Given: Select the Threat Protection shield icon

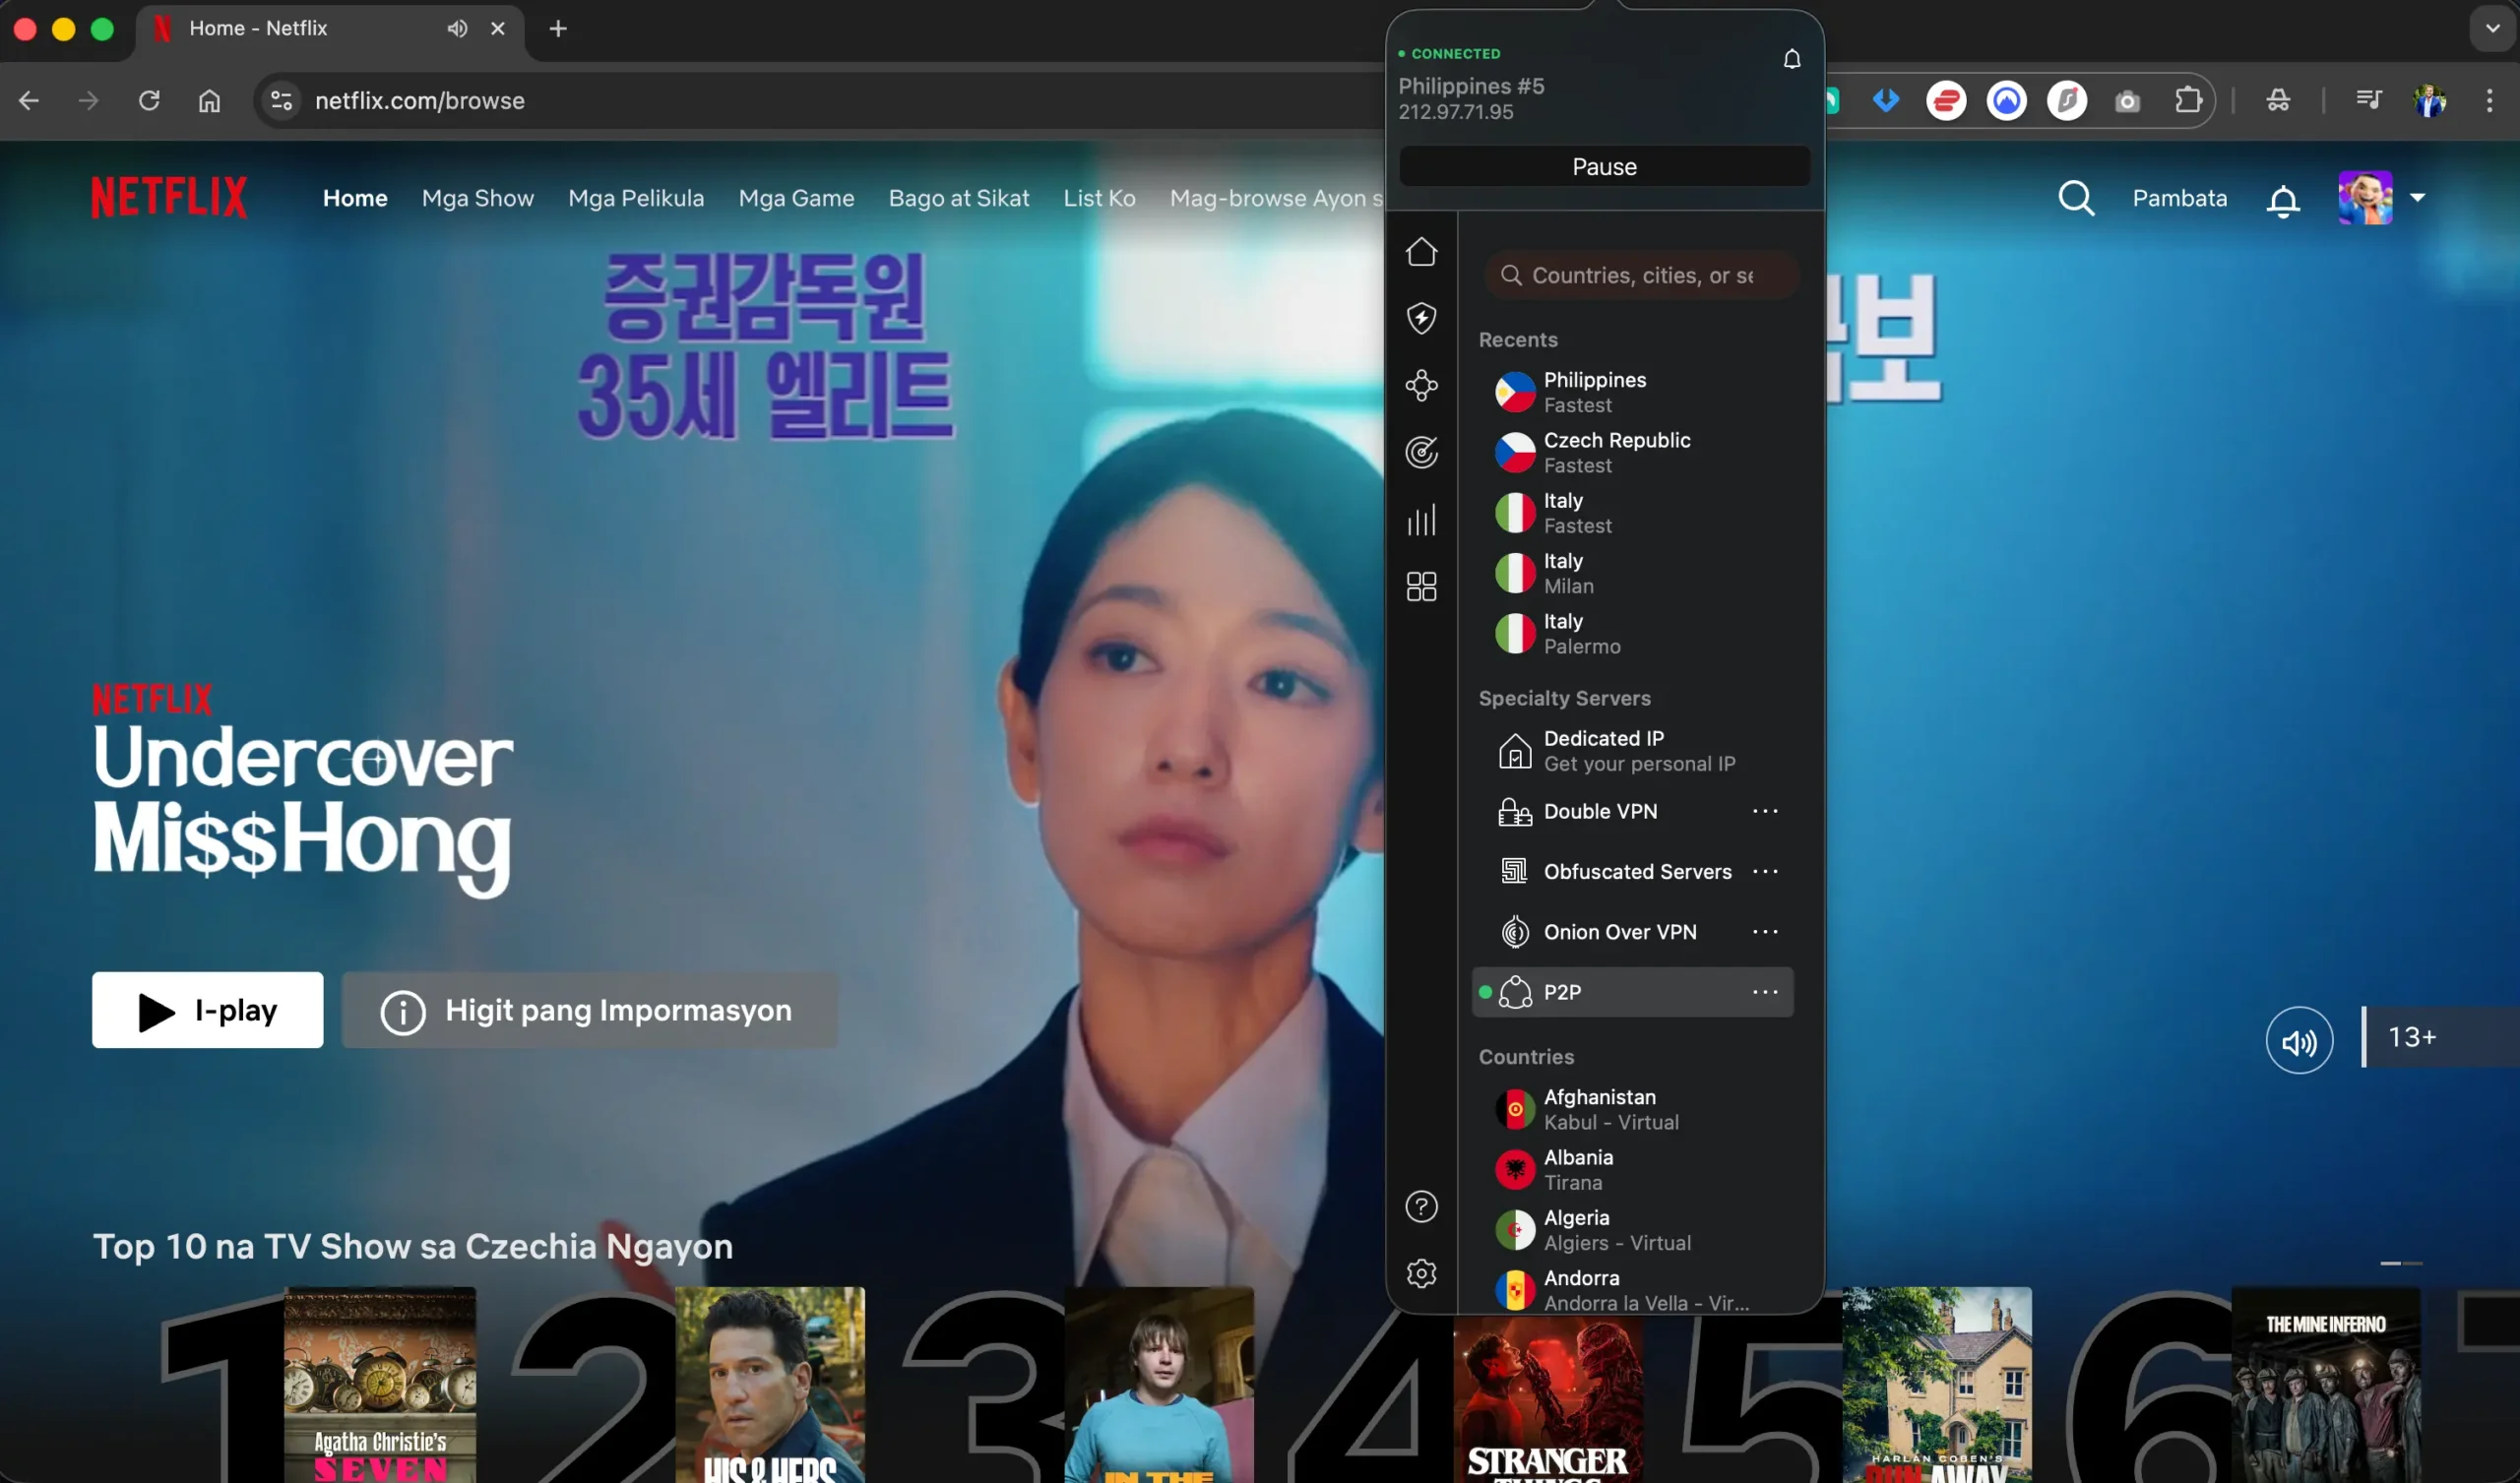Looking at the screenshot, I should point(1421,318).
